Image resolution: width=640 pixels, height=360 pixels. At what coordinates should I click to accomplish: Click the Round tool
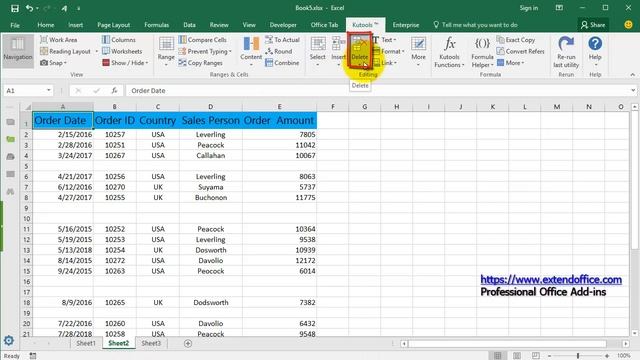pyautogui.click(x=278, y=51)
